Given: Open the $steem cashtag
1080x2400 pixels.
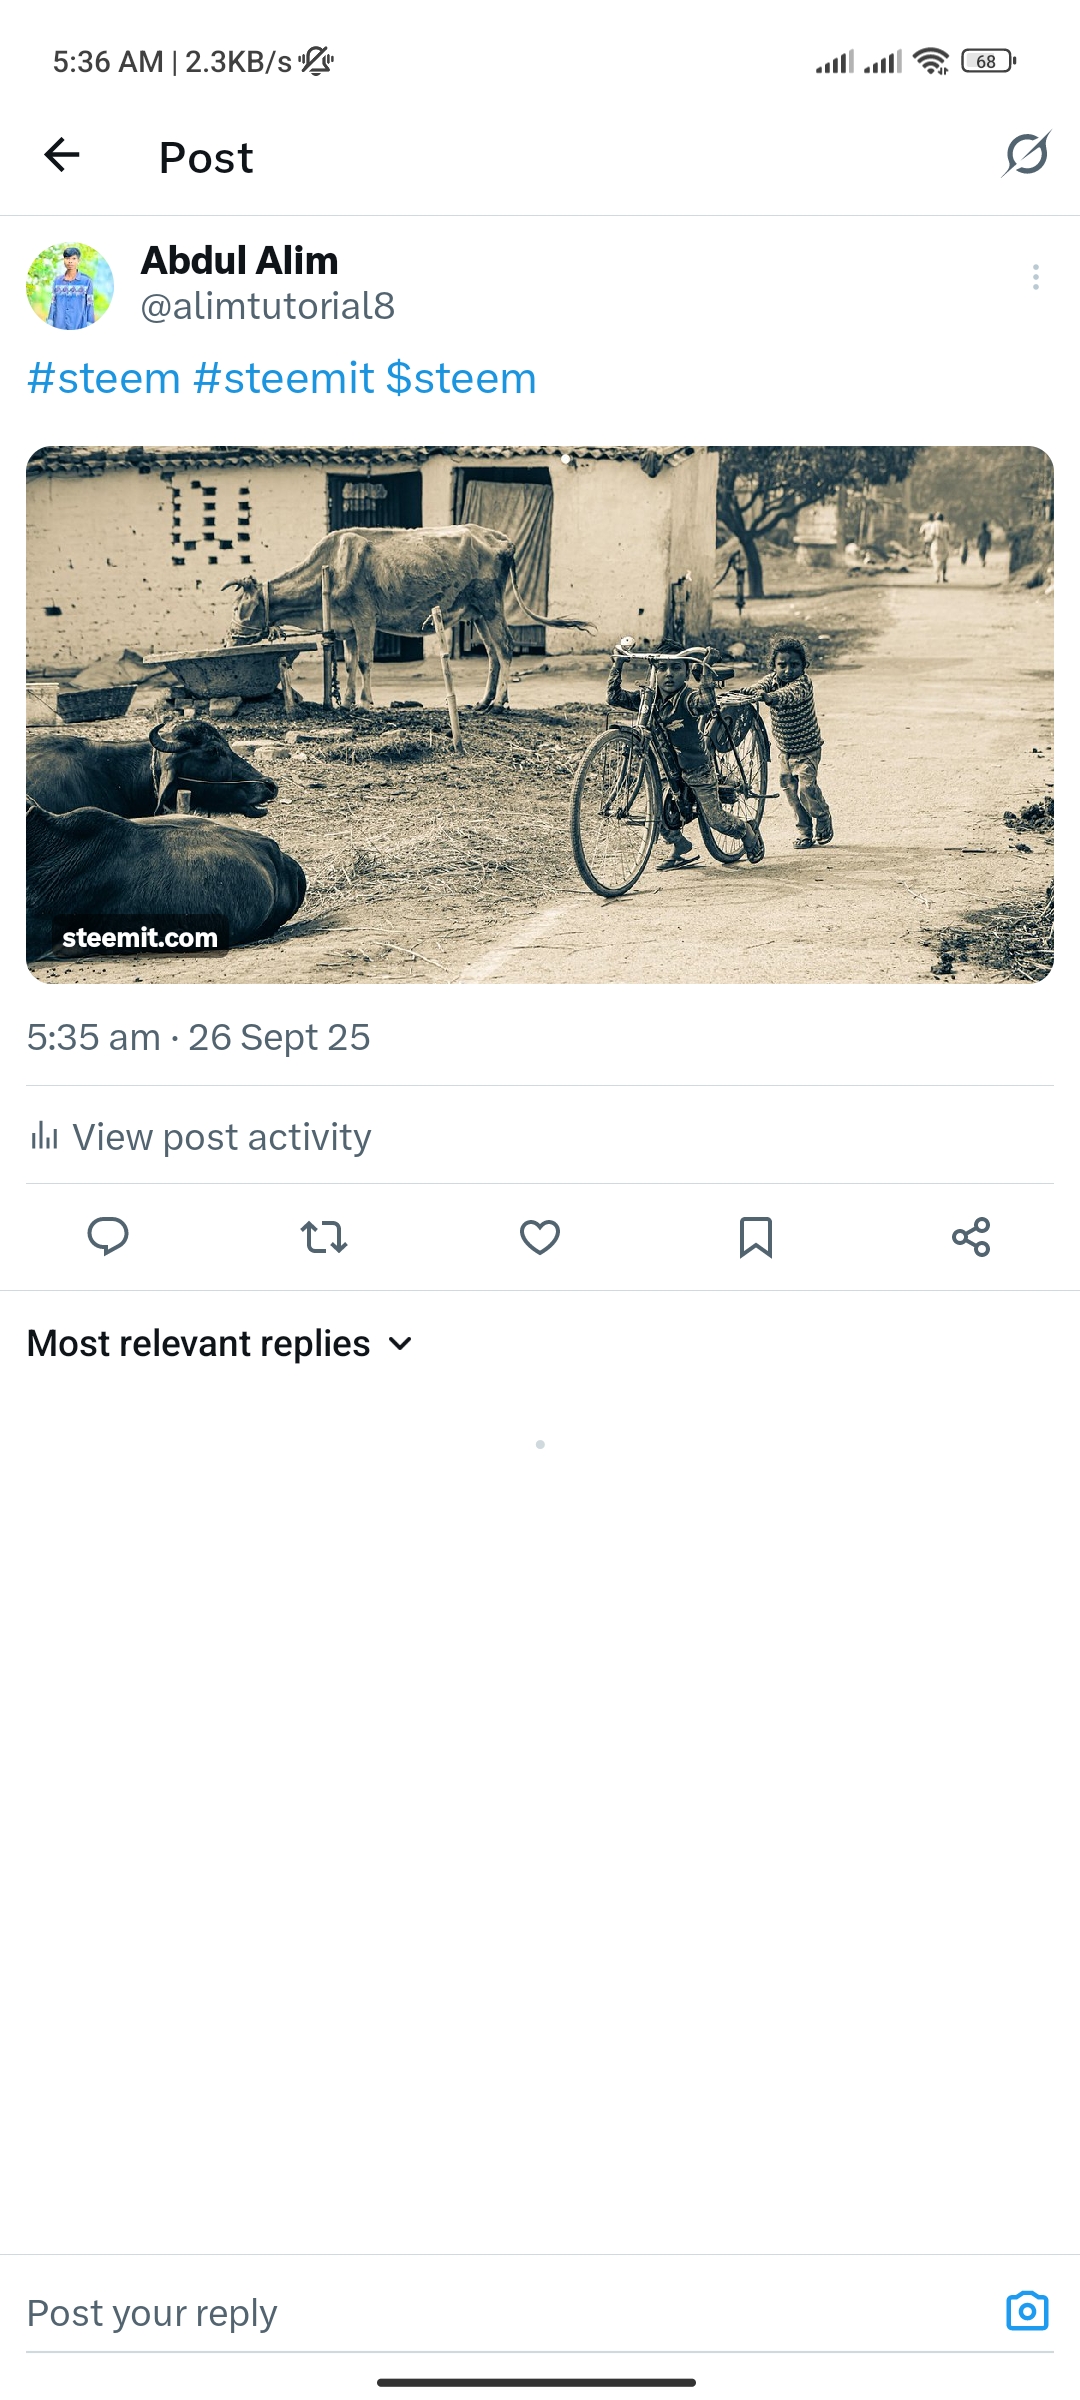Looking at the screenshot, I should (461, 379).
